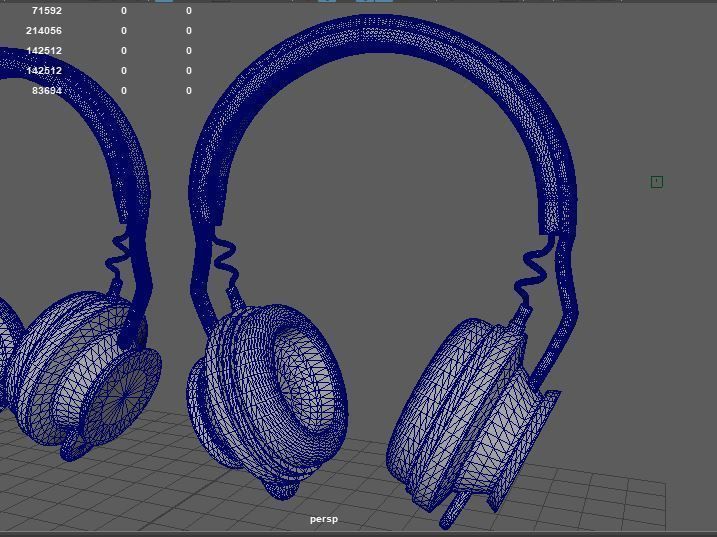Click the 83694 poly count value
Image resolution: width=717 pixels, height=537 pixels.
tap(47, 91)
